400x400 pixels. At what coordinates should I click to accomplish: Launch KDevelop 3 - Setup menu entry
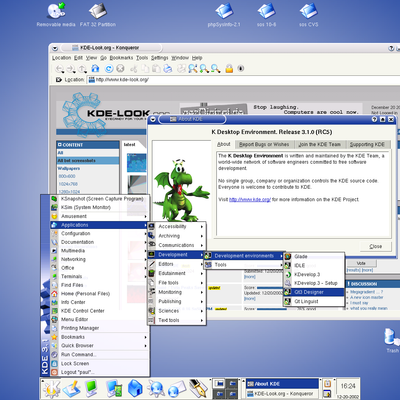[x=314, y=283]
